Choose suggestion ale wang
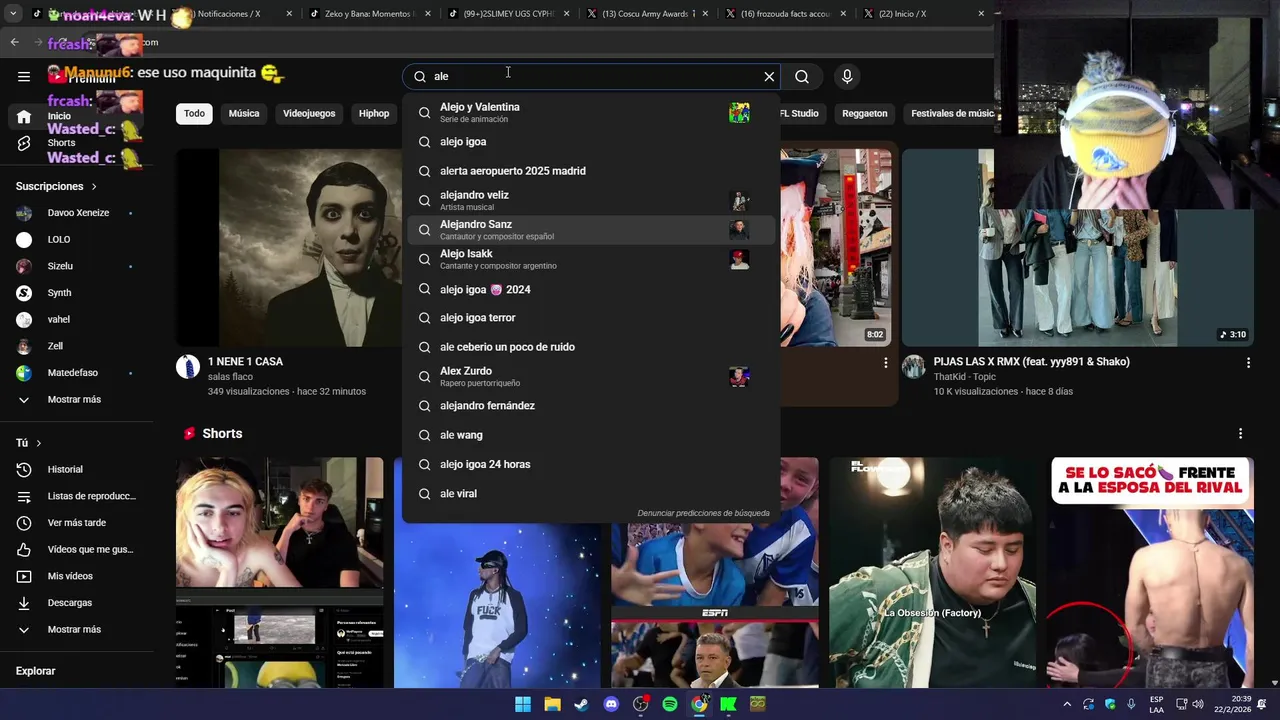The width and height of the screenshot is (1280, 720). click(591, 435)
